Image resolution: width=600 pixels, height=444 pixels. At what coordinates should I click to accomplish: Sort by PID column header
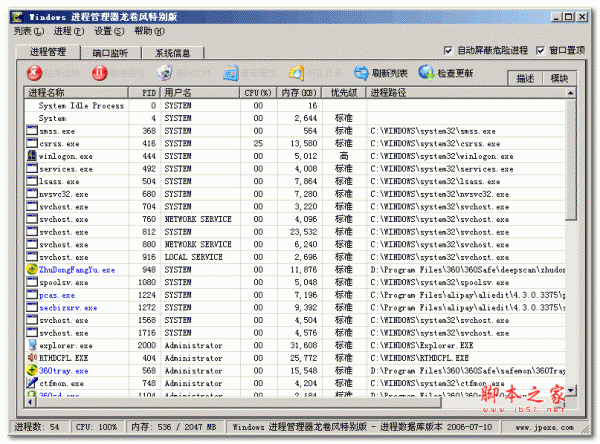click(x=144, y=93)
